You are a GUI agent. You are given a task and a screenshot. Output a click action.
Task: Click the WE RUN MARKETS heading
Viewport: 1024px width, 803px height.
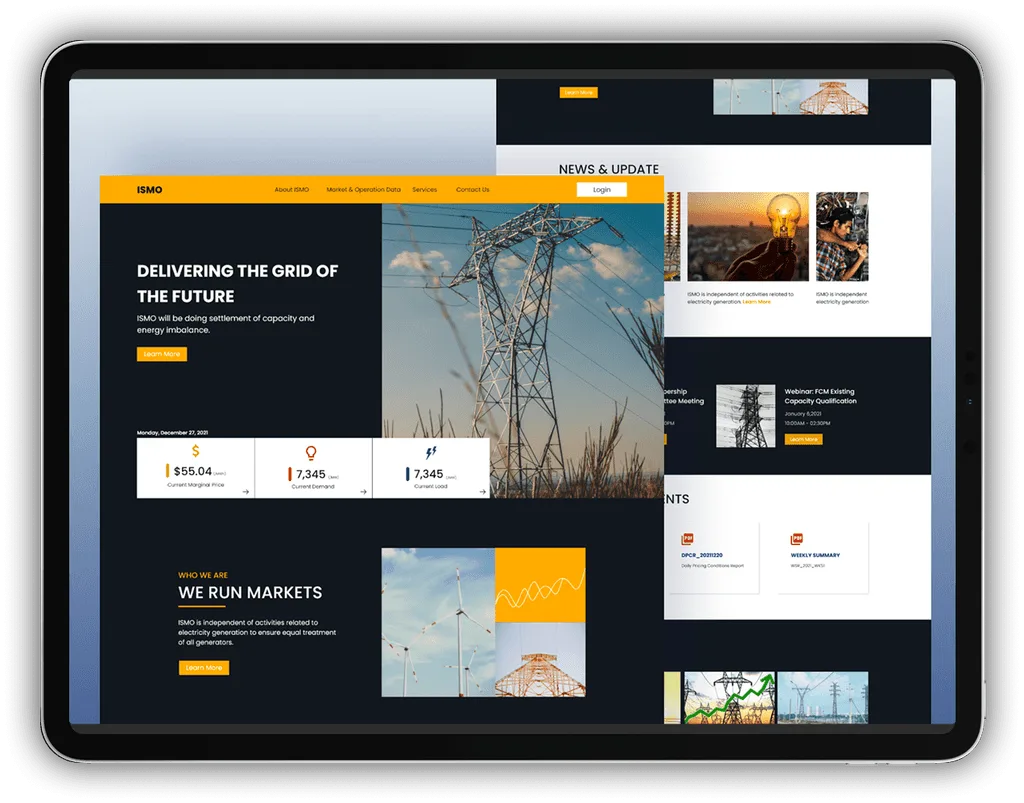[250, 592]
